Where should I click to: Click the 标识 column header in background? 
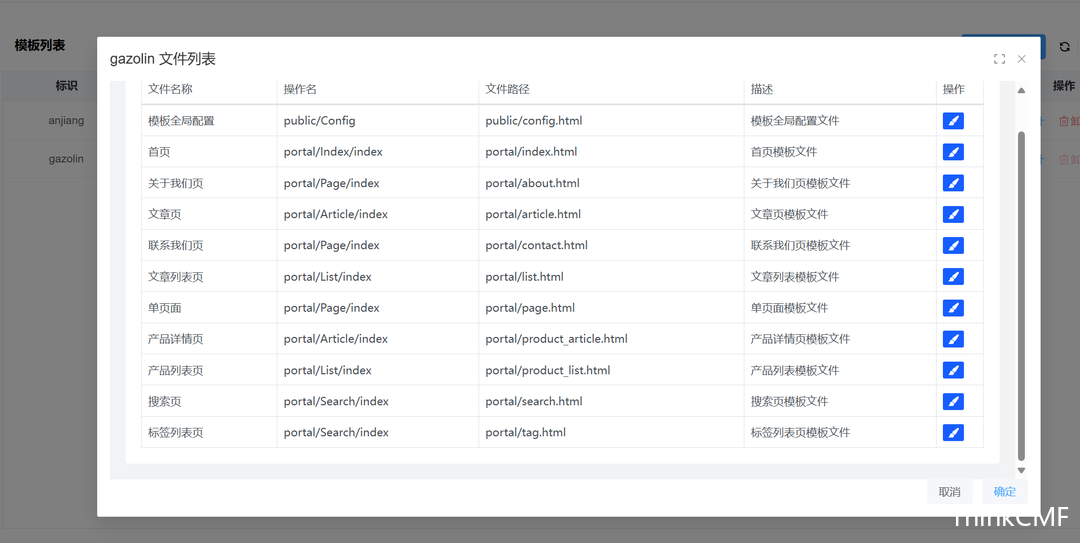67,86
